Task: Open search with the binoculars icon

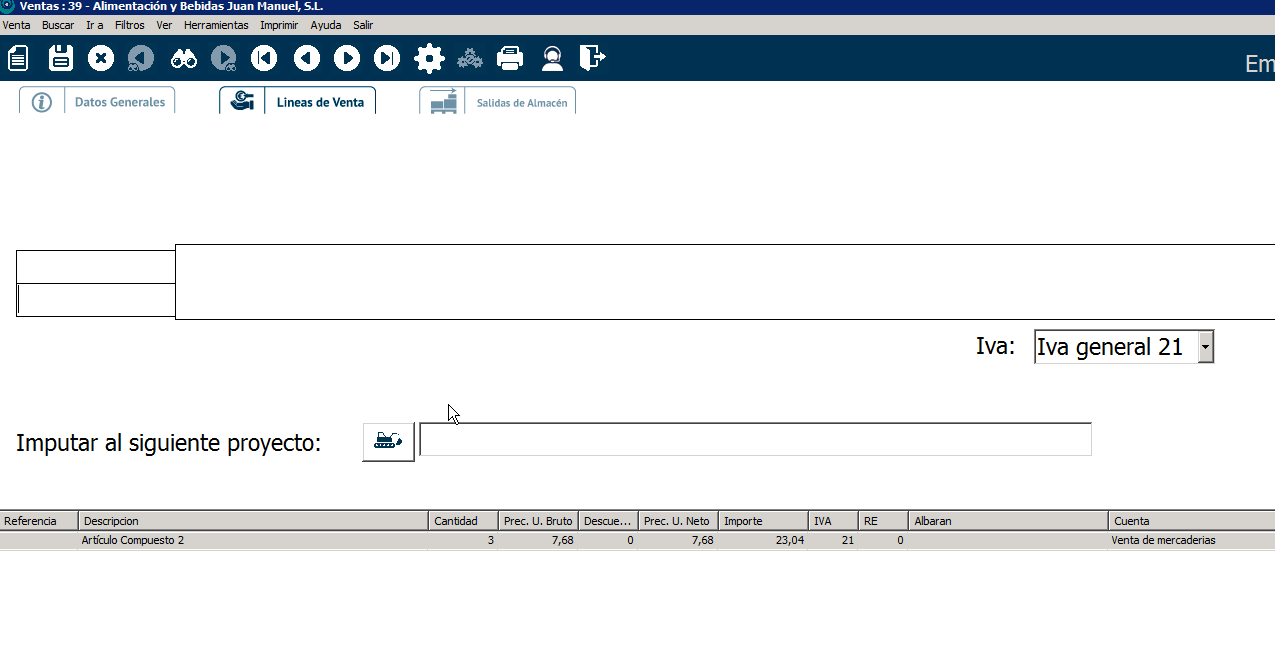Action: point(184,58)
